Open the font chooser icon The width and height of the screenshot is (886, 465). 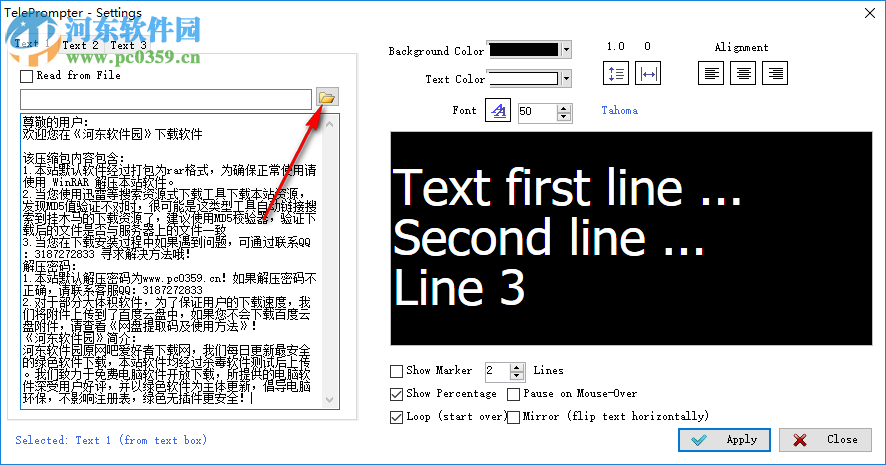click(498, 111)
